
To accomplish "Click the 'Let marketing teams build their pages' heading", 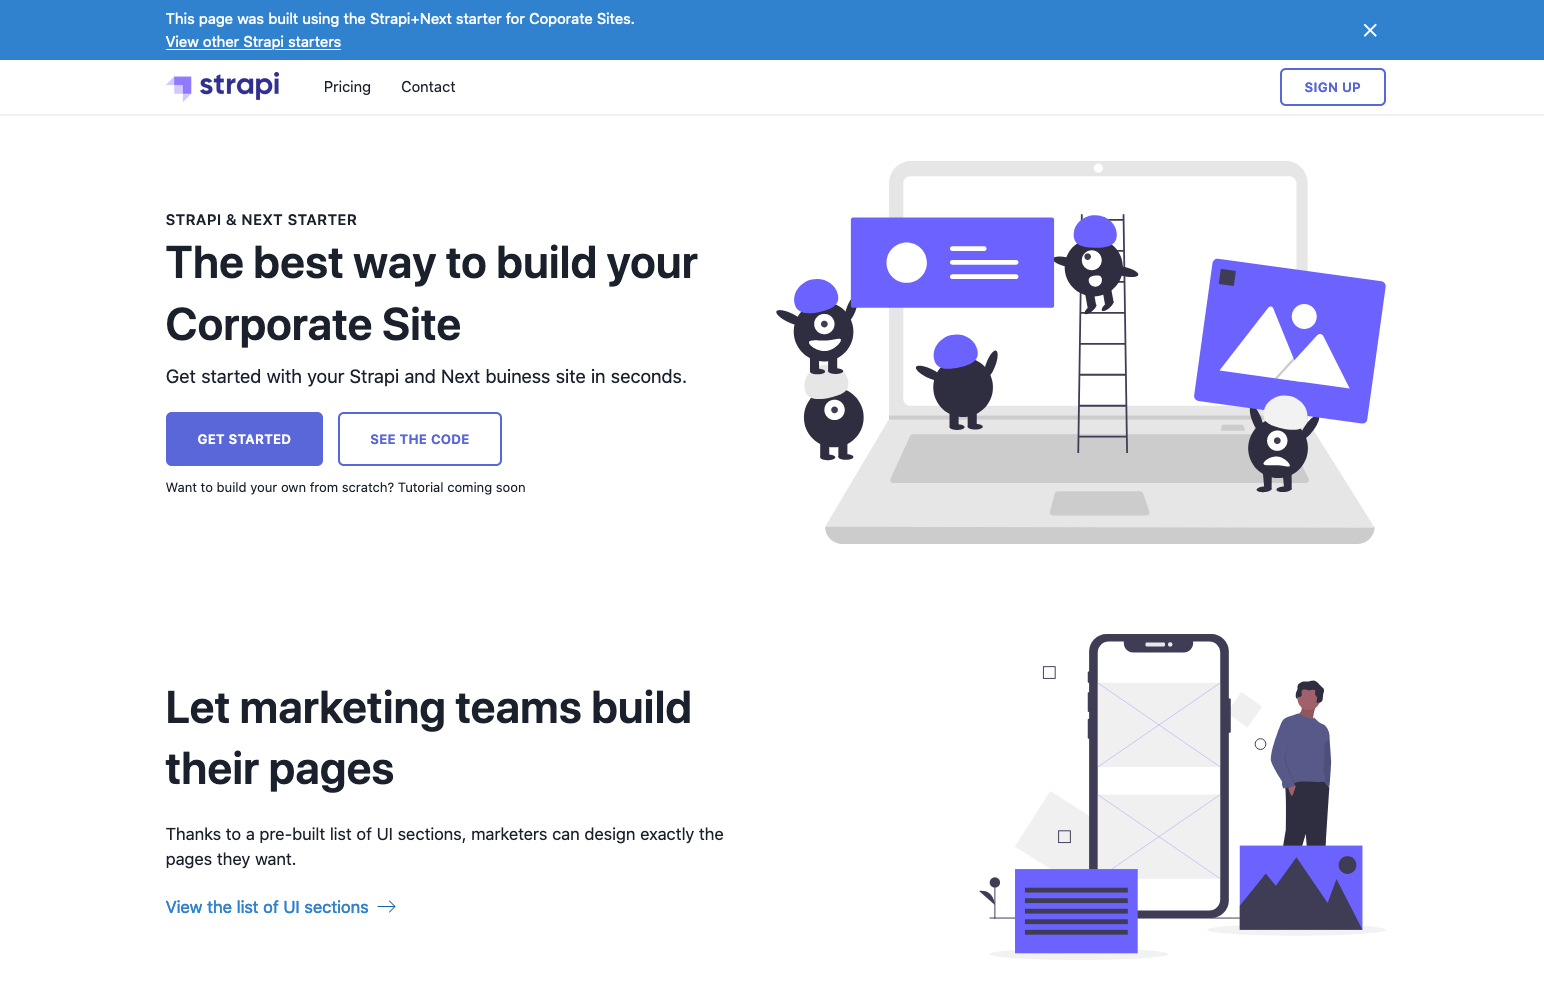I will (428, 738).
